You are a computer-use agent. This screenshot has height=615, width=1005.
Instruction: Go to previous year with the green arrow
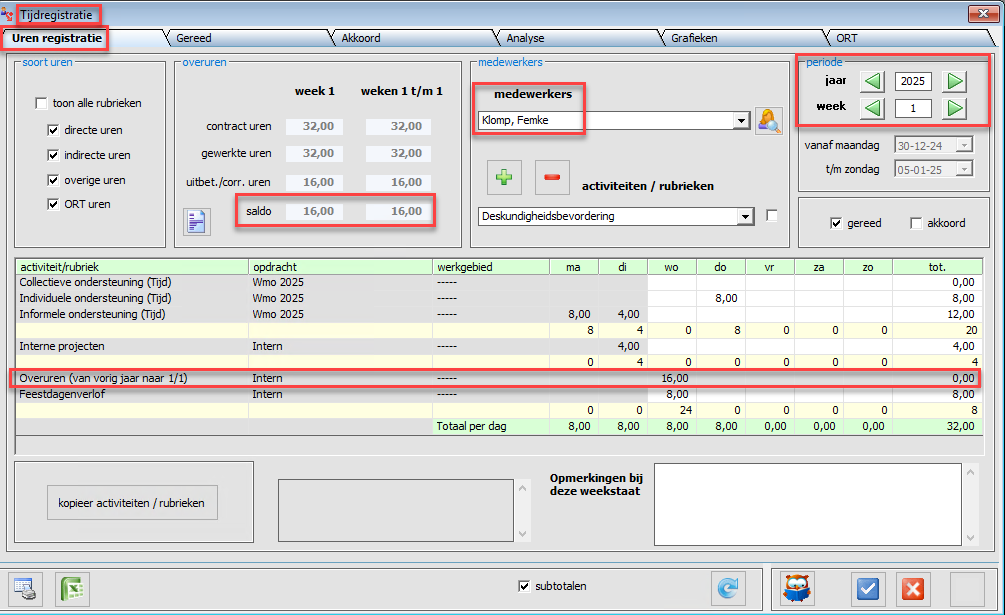click(x=872, y=81)
